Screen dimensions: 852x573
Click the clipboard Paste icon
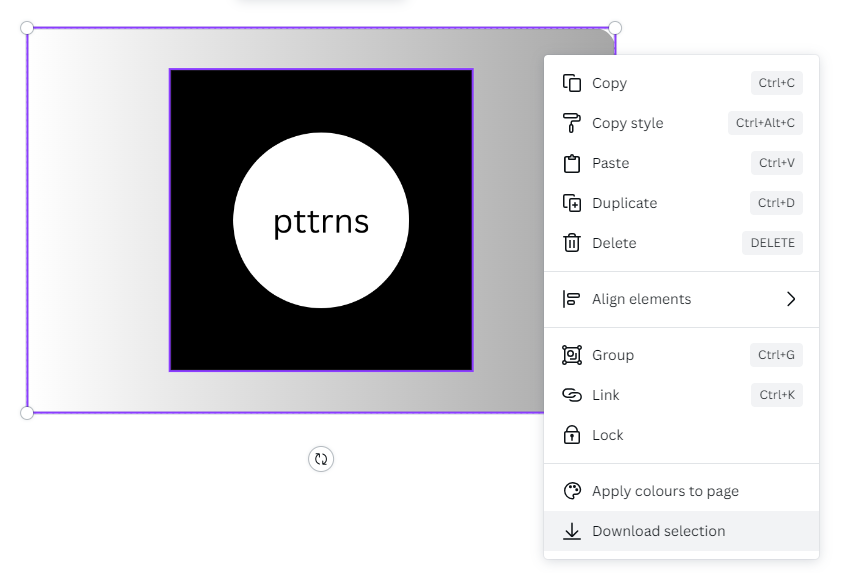572,163
